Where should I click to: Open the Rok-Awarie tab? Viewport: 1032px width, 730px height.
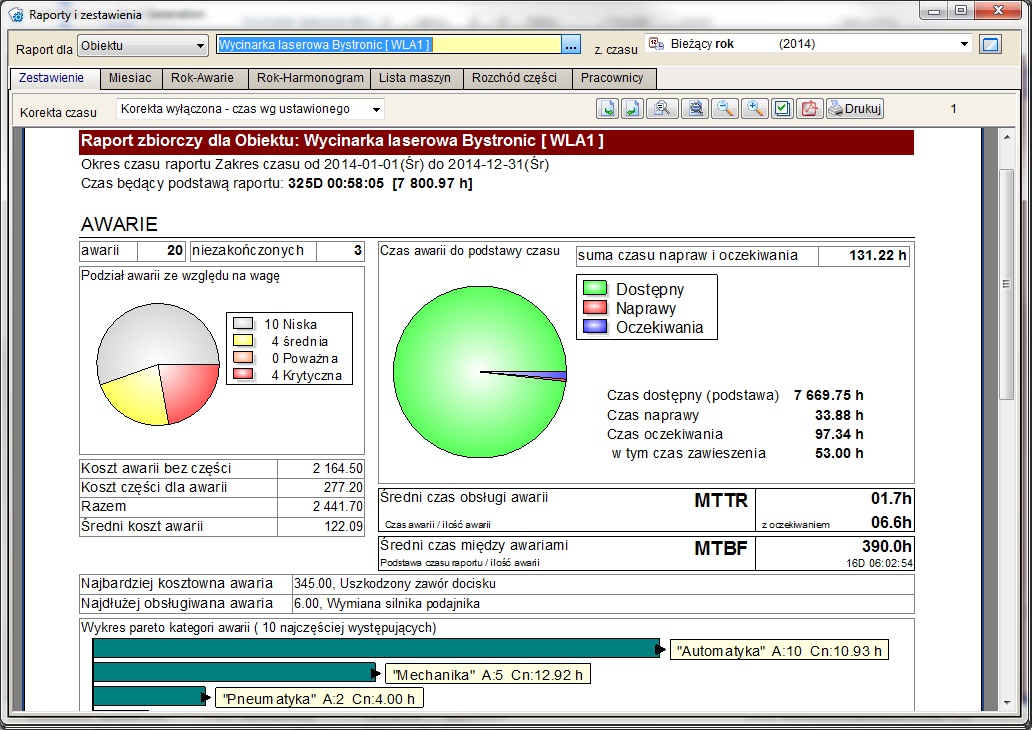click(203, 78)
